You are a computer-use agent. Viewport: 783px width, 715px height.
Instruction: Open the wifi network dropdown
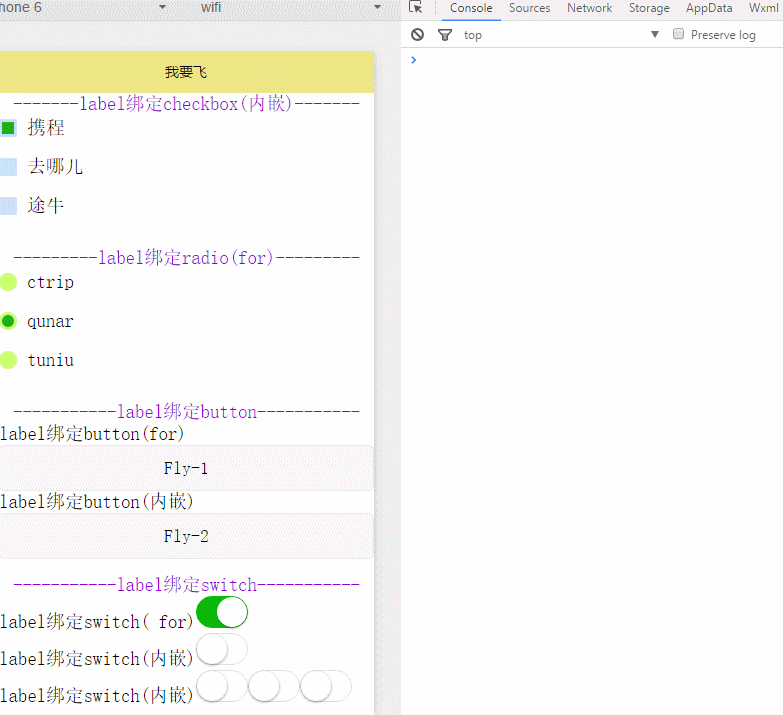[290, 8]
